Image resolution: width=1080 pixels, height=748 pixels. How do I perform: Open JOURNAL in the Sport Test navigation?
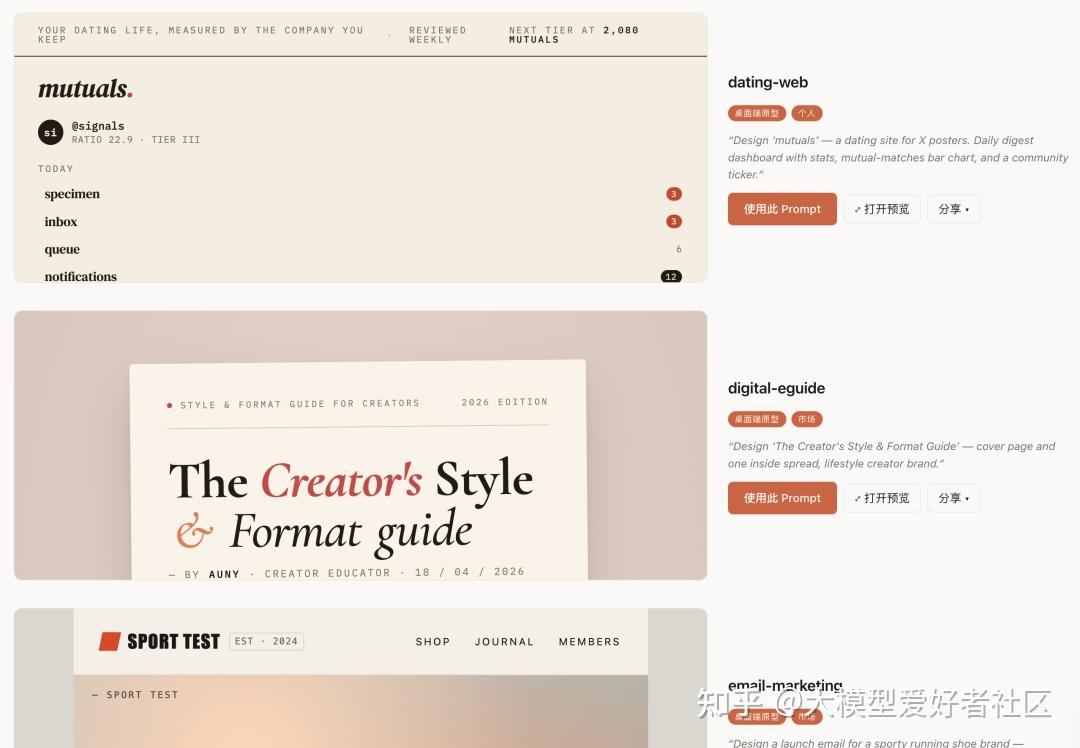click(504, 642)
